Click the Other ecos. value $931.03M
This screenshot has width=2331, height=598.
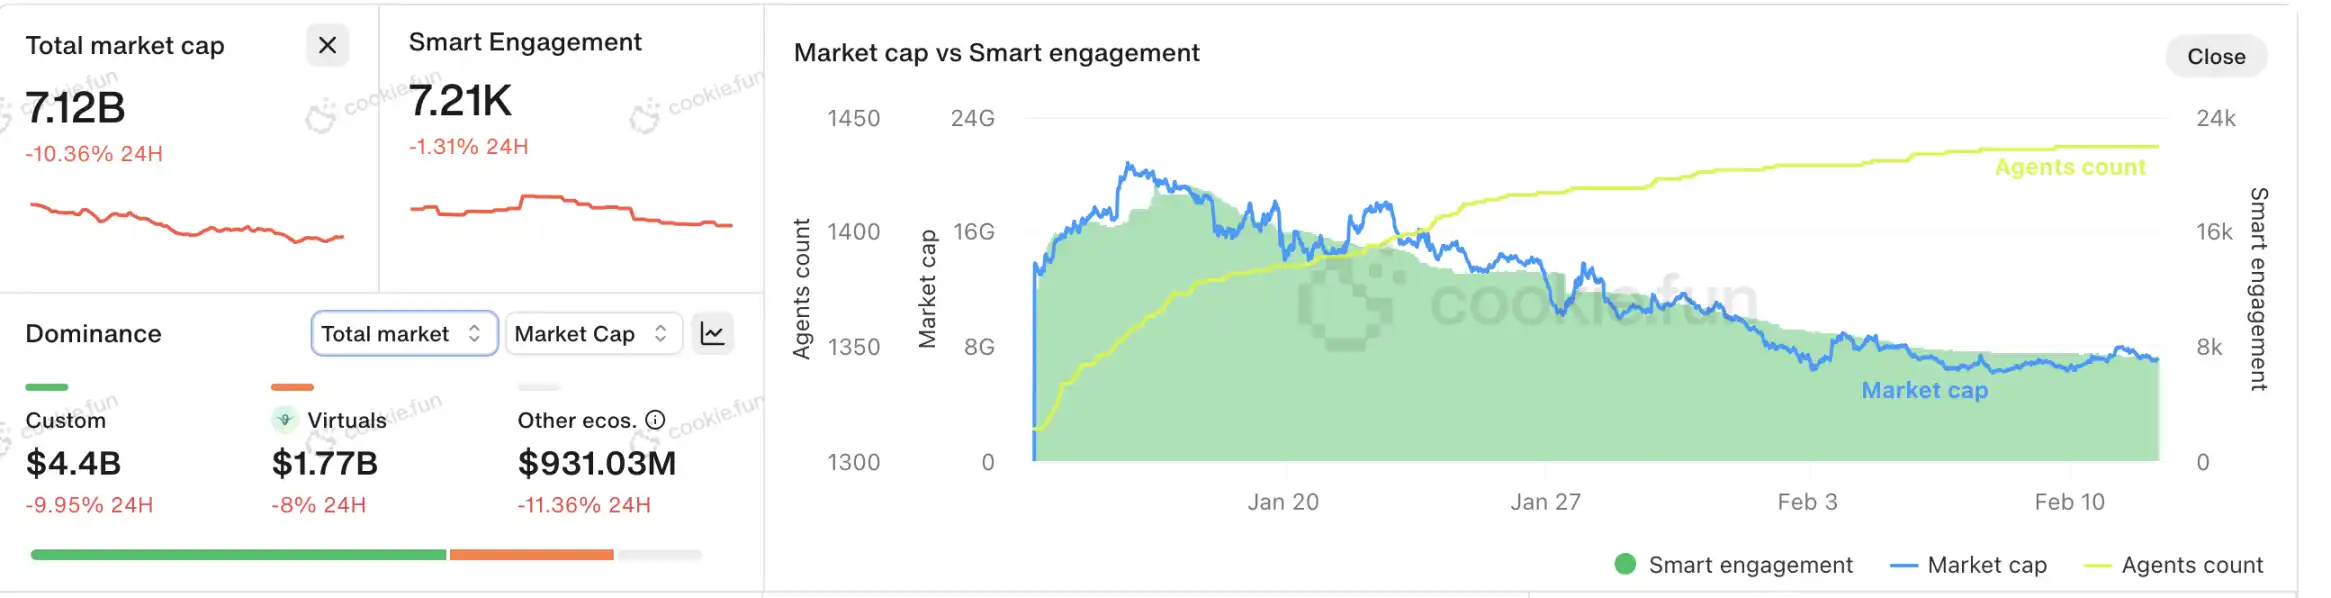pos(596,463)
